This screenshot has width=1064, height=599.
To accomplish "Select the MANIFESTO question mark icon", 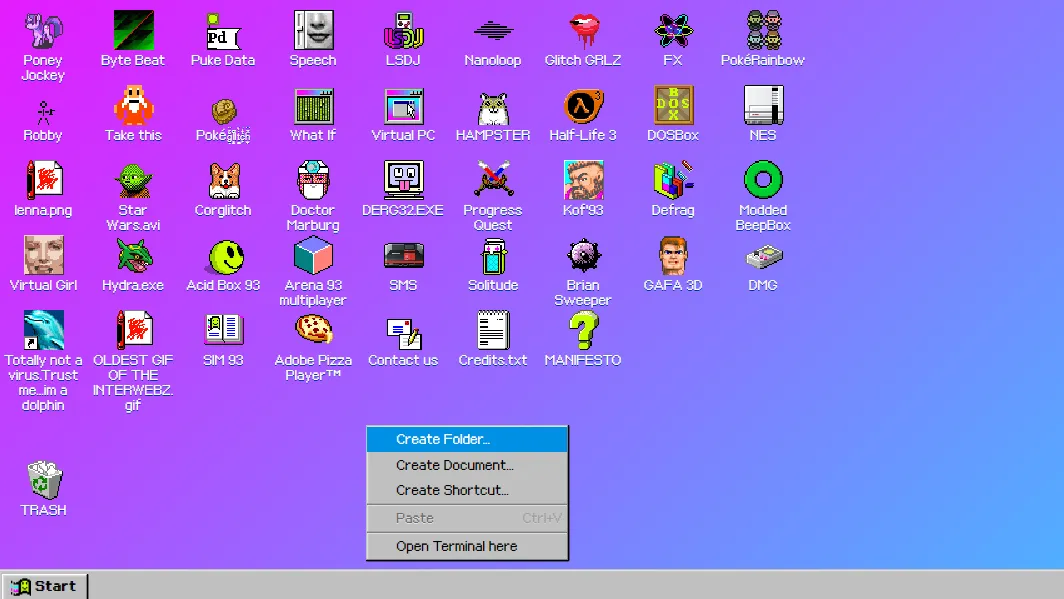I will (583, 332).
